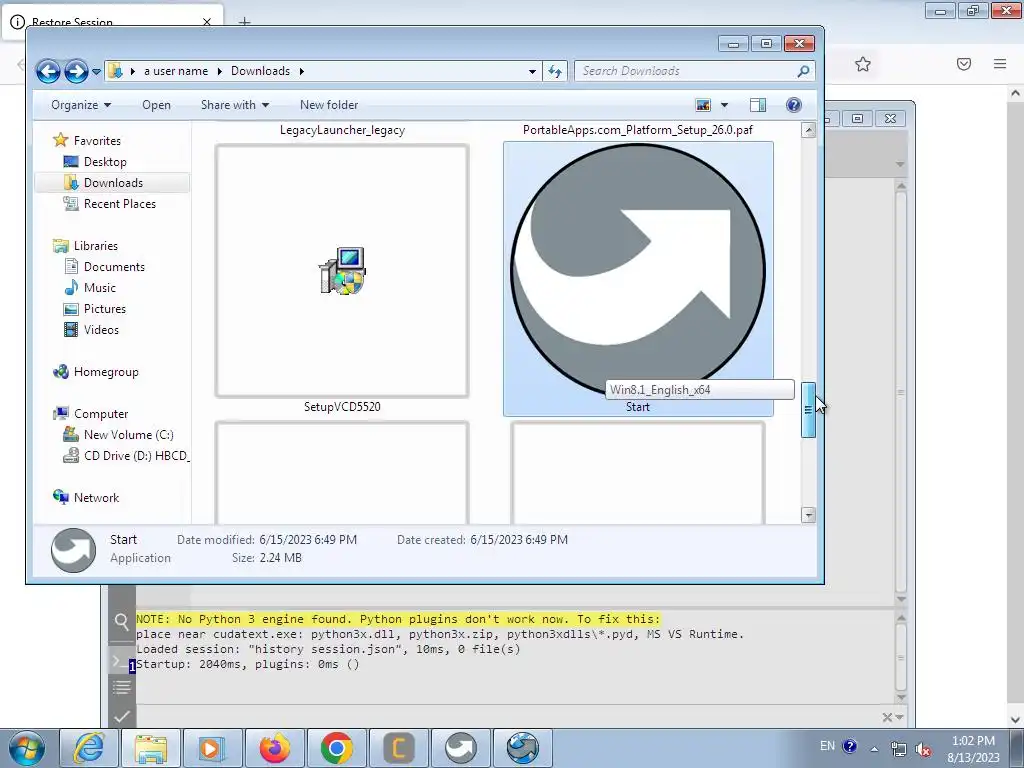1024x768 pixels.
Task: Expand the view options dropdown arrow
Action: 724,105
